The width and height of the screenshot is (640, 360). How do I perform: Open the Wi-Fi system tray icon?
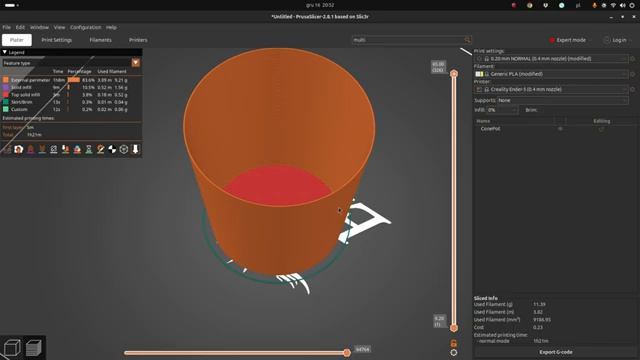coord(613,5)
